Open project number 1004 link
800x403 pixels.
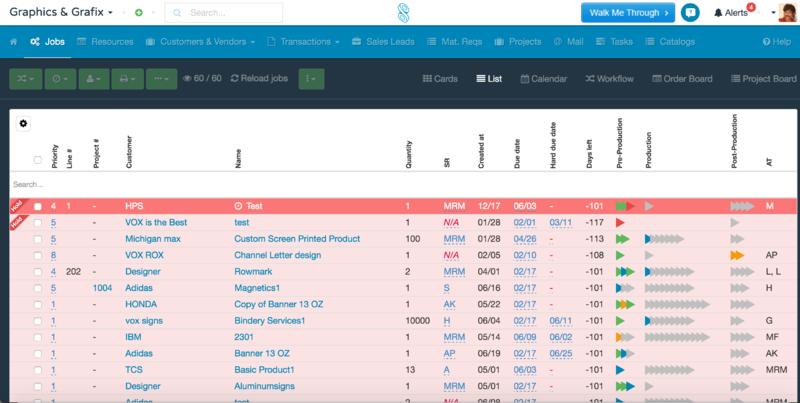[102, 288]
